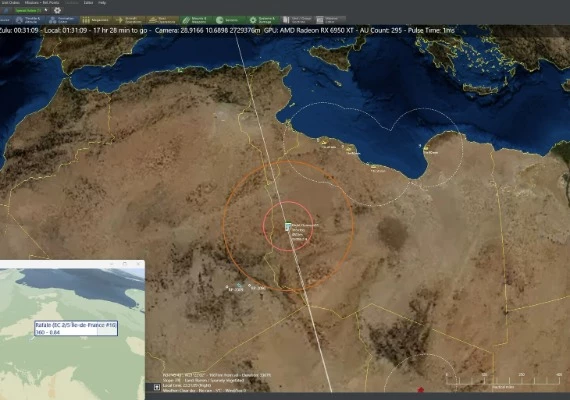Click the Throttle & Altitude button
This screenshot has height=400, width=570.
tap(28, 20)
